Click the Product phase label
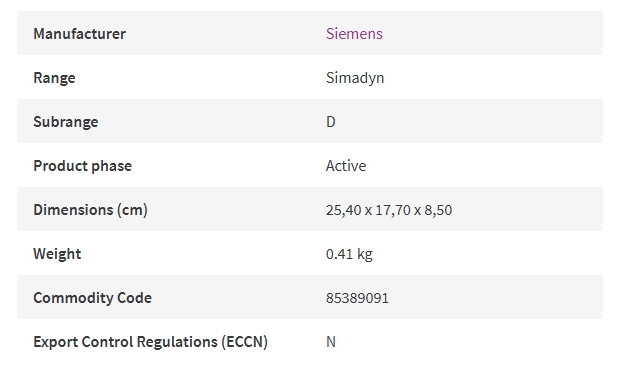Viewport: 619px width, 367px height. tap(83, 166)
